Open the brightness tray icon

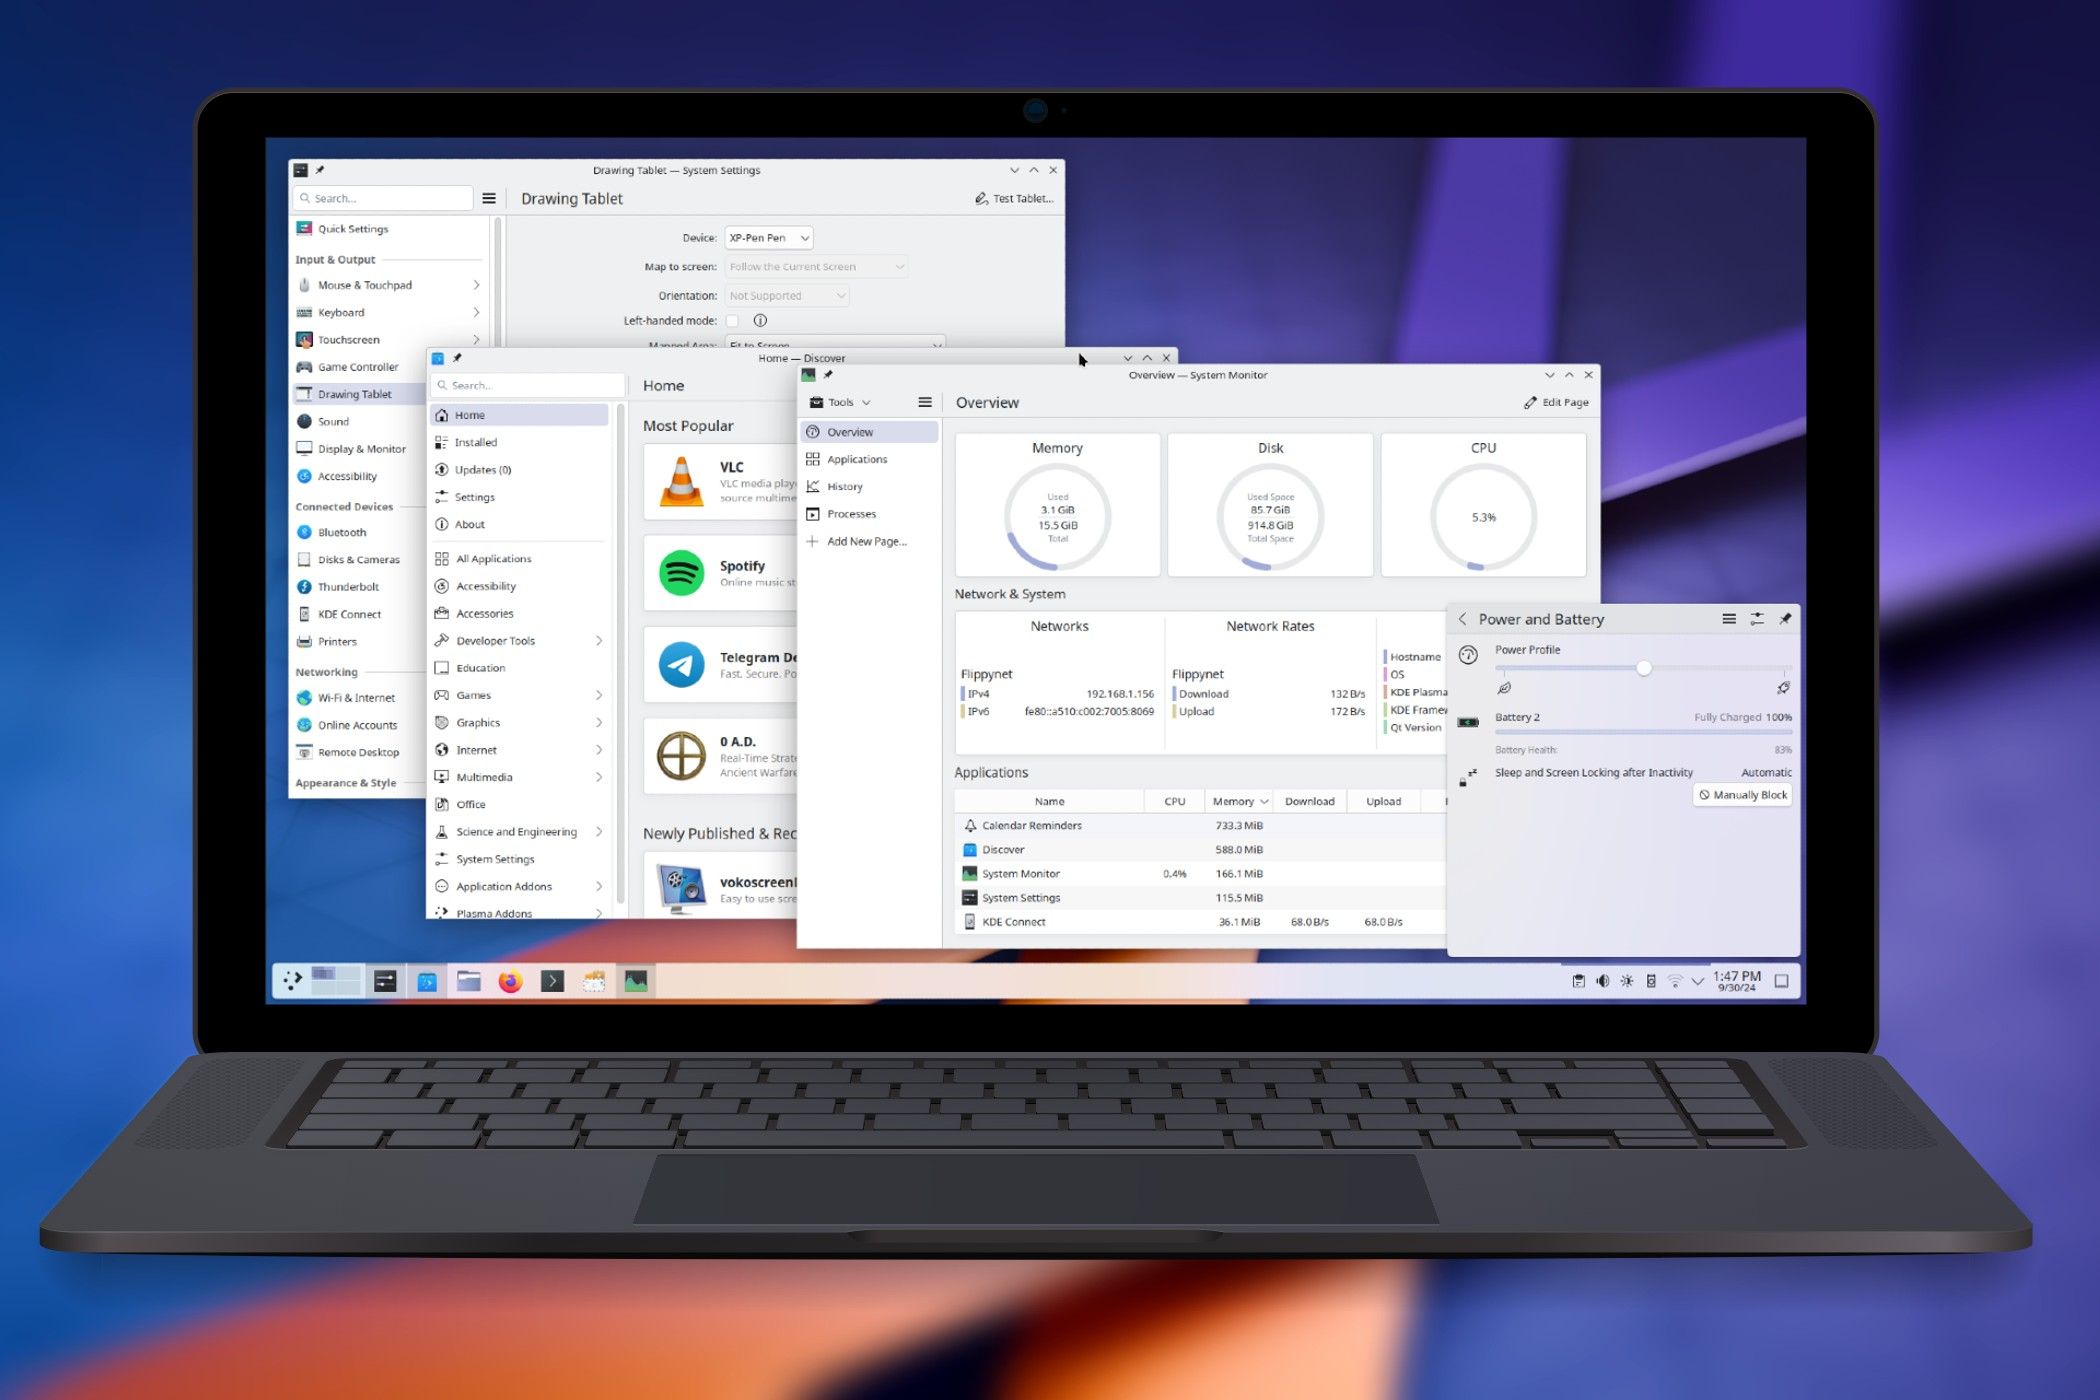click(x=1627, y=981)
